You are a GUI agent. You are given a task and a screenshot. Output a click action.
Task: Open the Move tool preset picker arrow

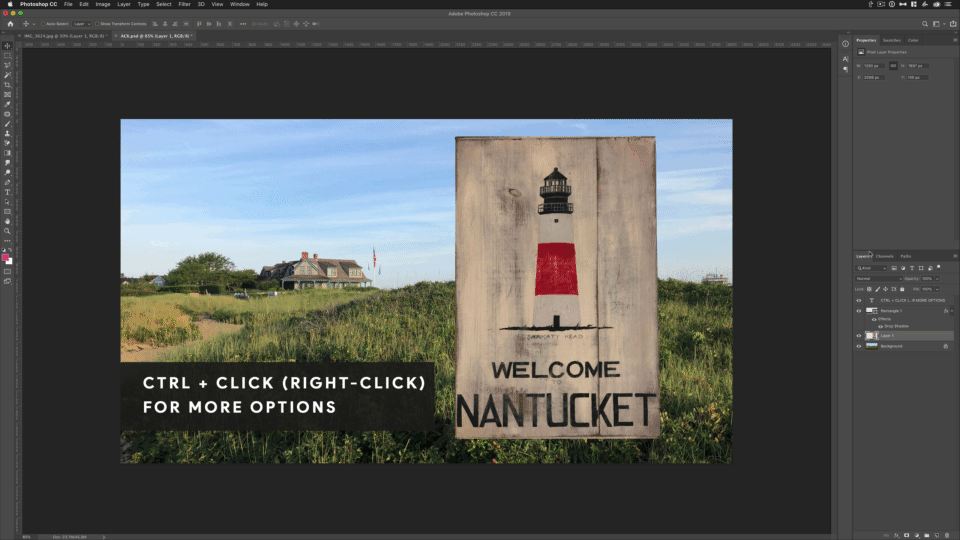34,24
